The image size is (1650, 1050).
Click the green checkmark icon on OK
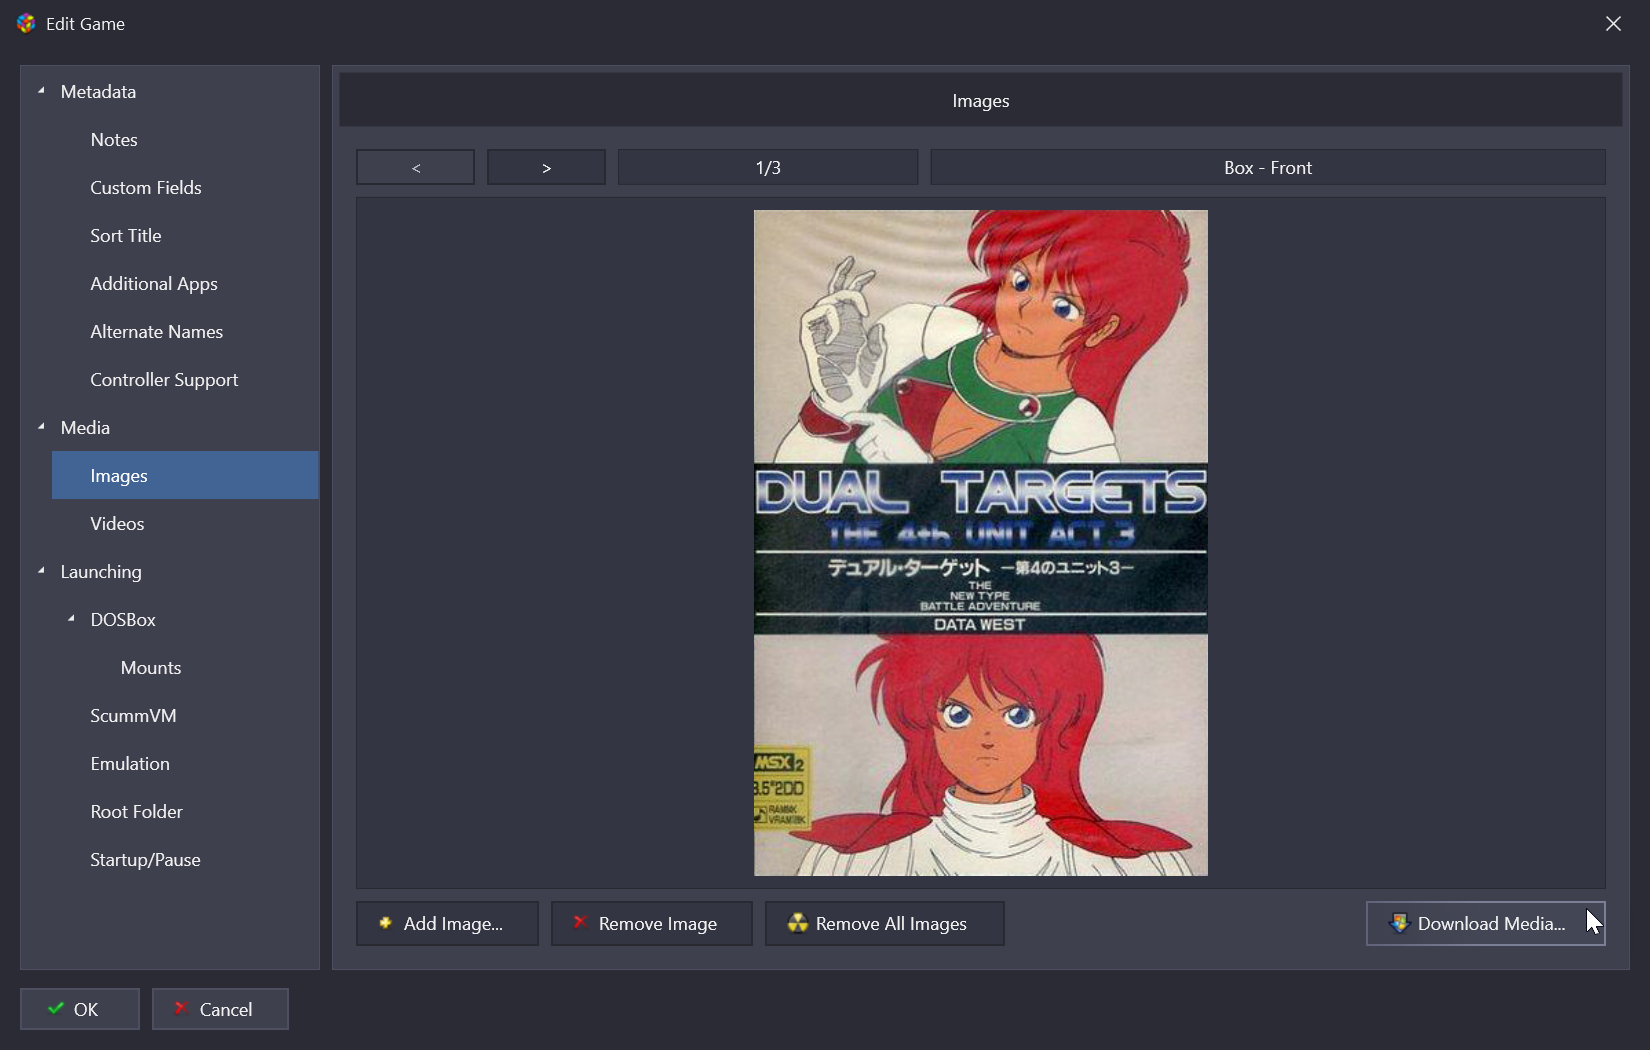point(56,1008)
